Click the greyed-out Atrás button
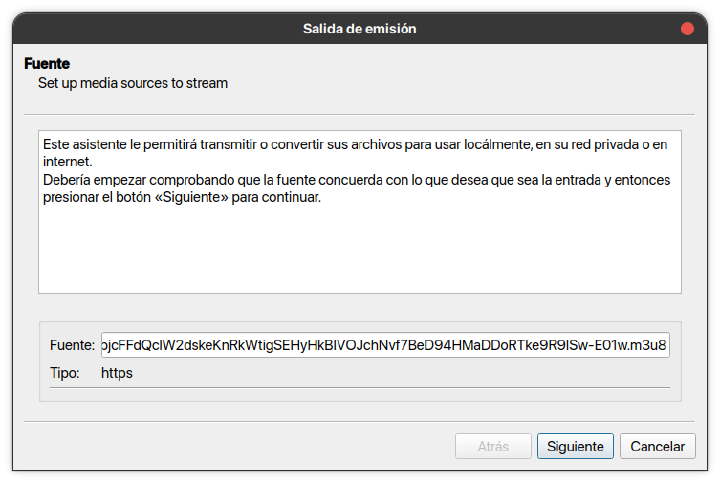The width and height of the screenshot is (720, 483). [493, 446]
